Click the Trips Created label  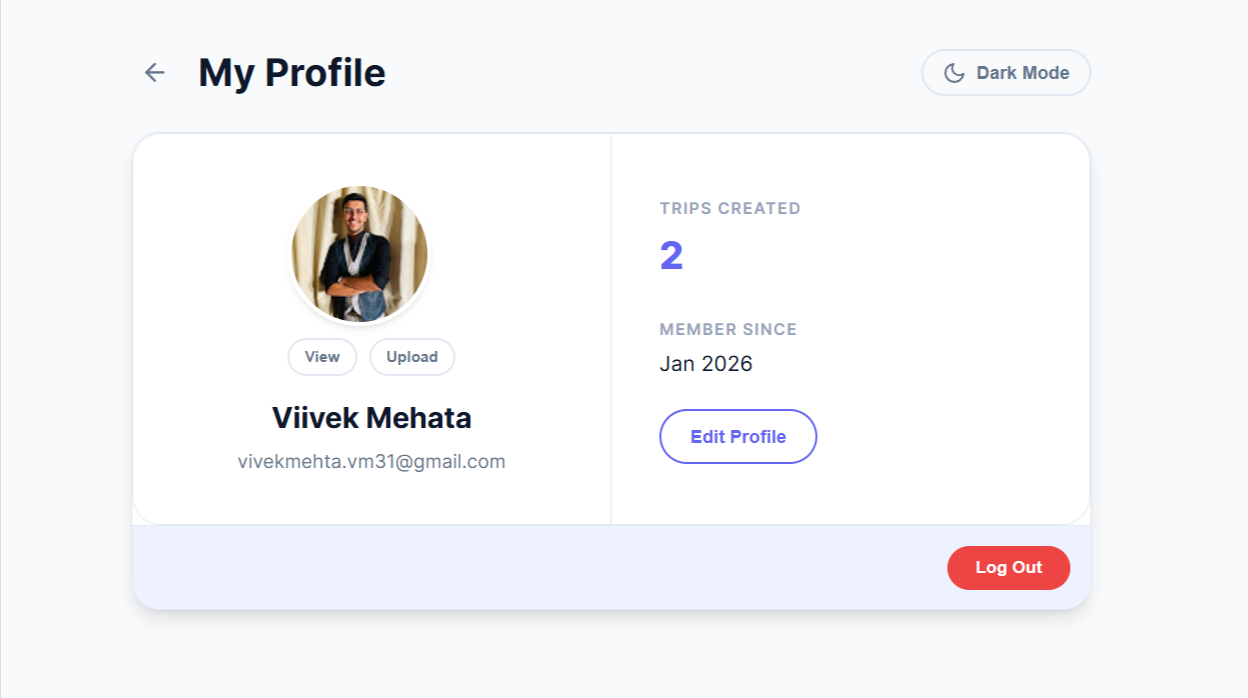[730, 208]
